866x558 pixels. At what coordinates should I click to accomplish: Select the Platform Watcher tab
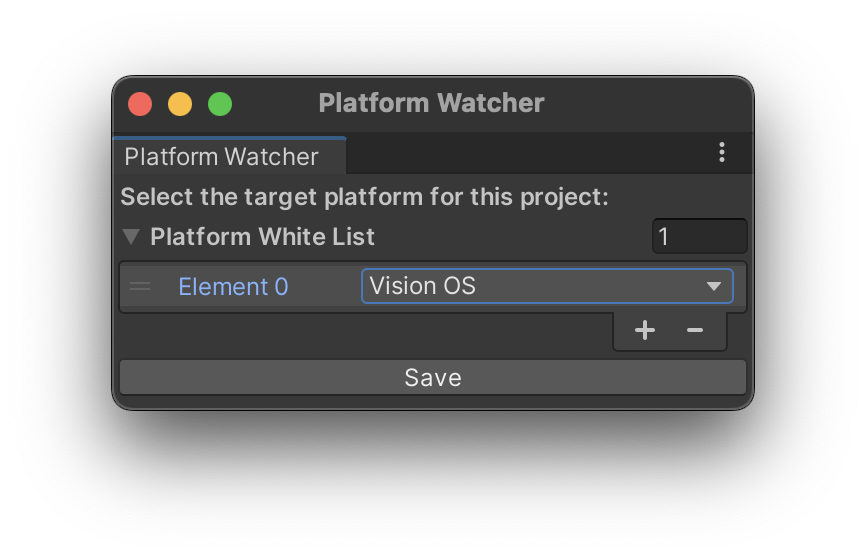(x=222, y=157)
